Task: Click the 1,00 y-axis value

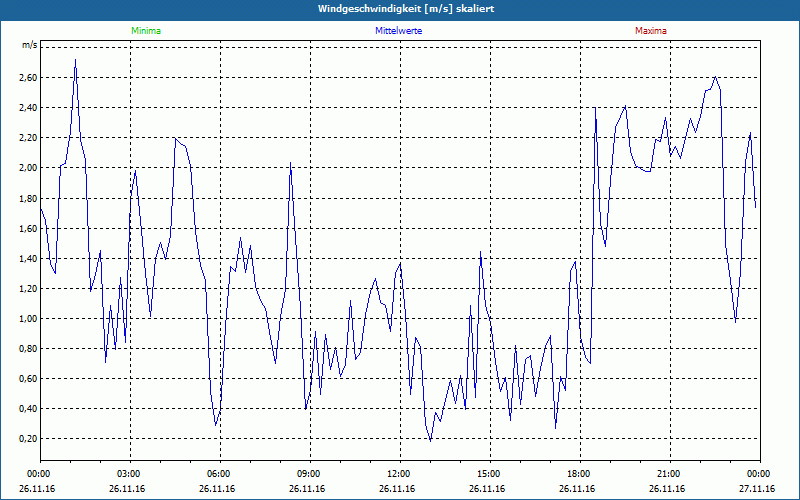Action: pos(29,319)
